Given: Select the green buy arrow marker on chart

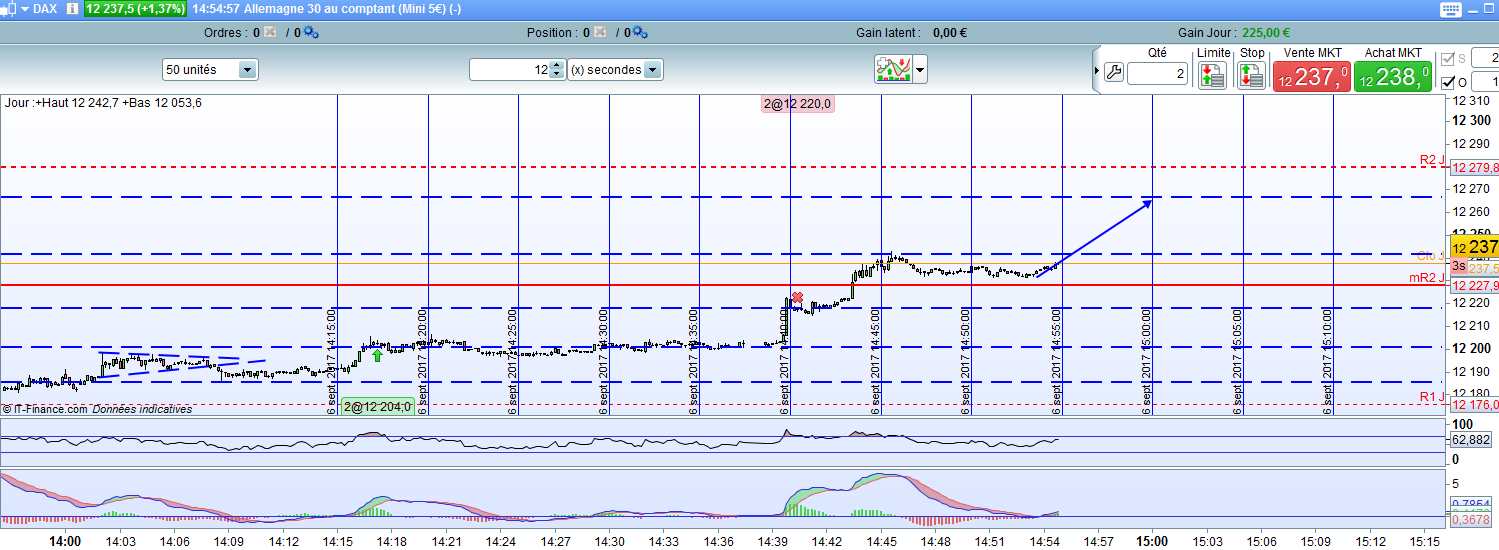Looking at the screenshot, I should click(377, 354).
